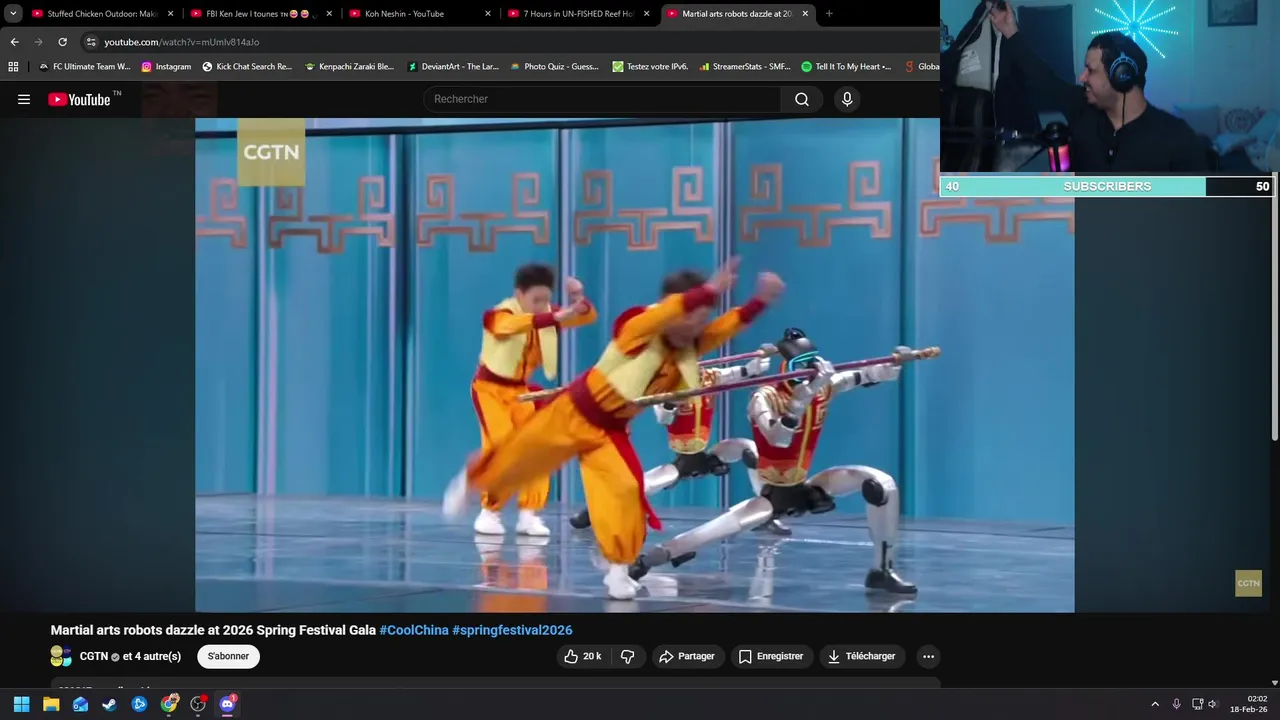This screenshot has width=1280, height=720.
Task: Start voice search with microphone icon
Action: click(x=847, y=99)
